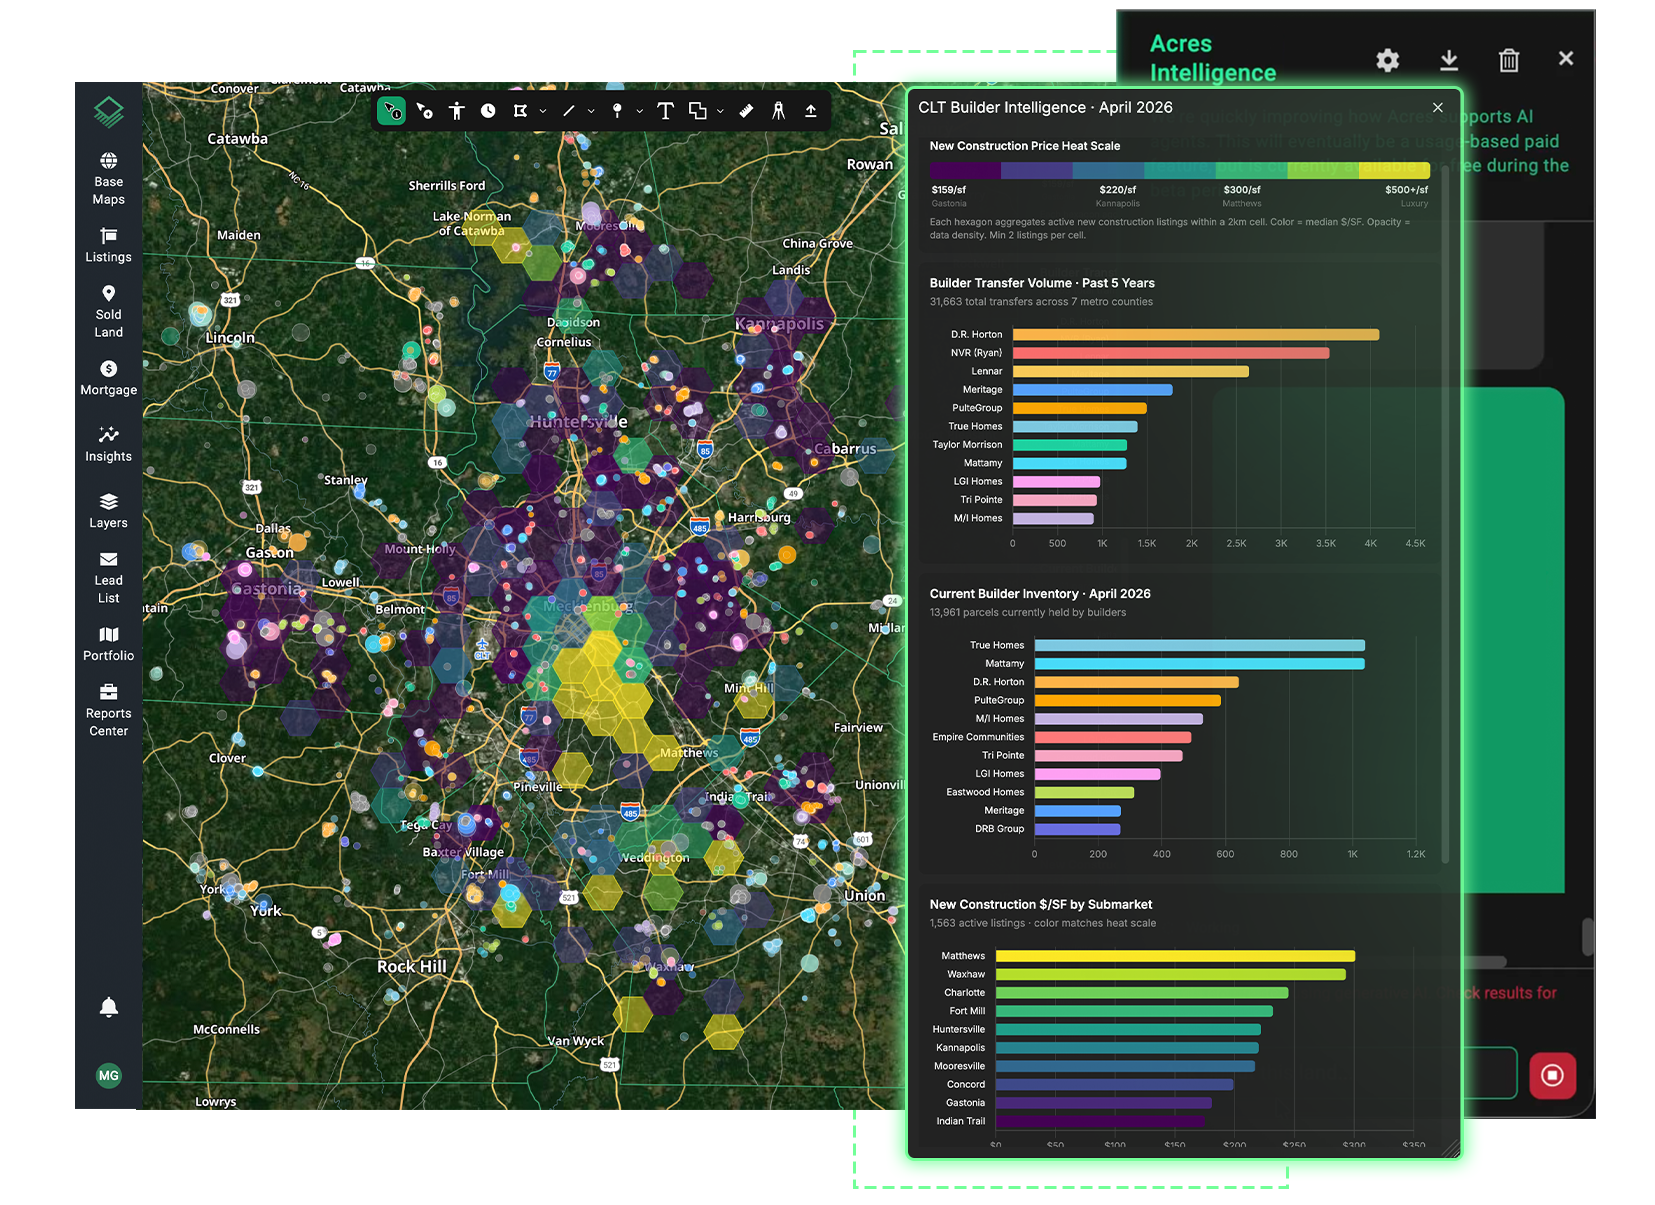1655x1205 pixels.
Task: Download from Acres Intelligence panel
Action: coord(1448,60)
